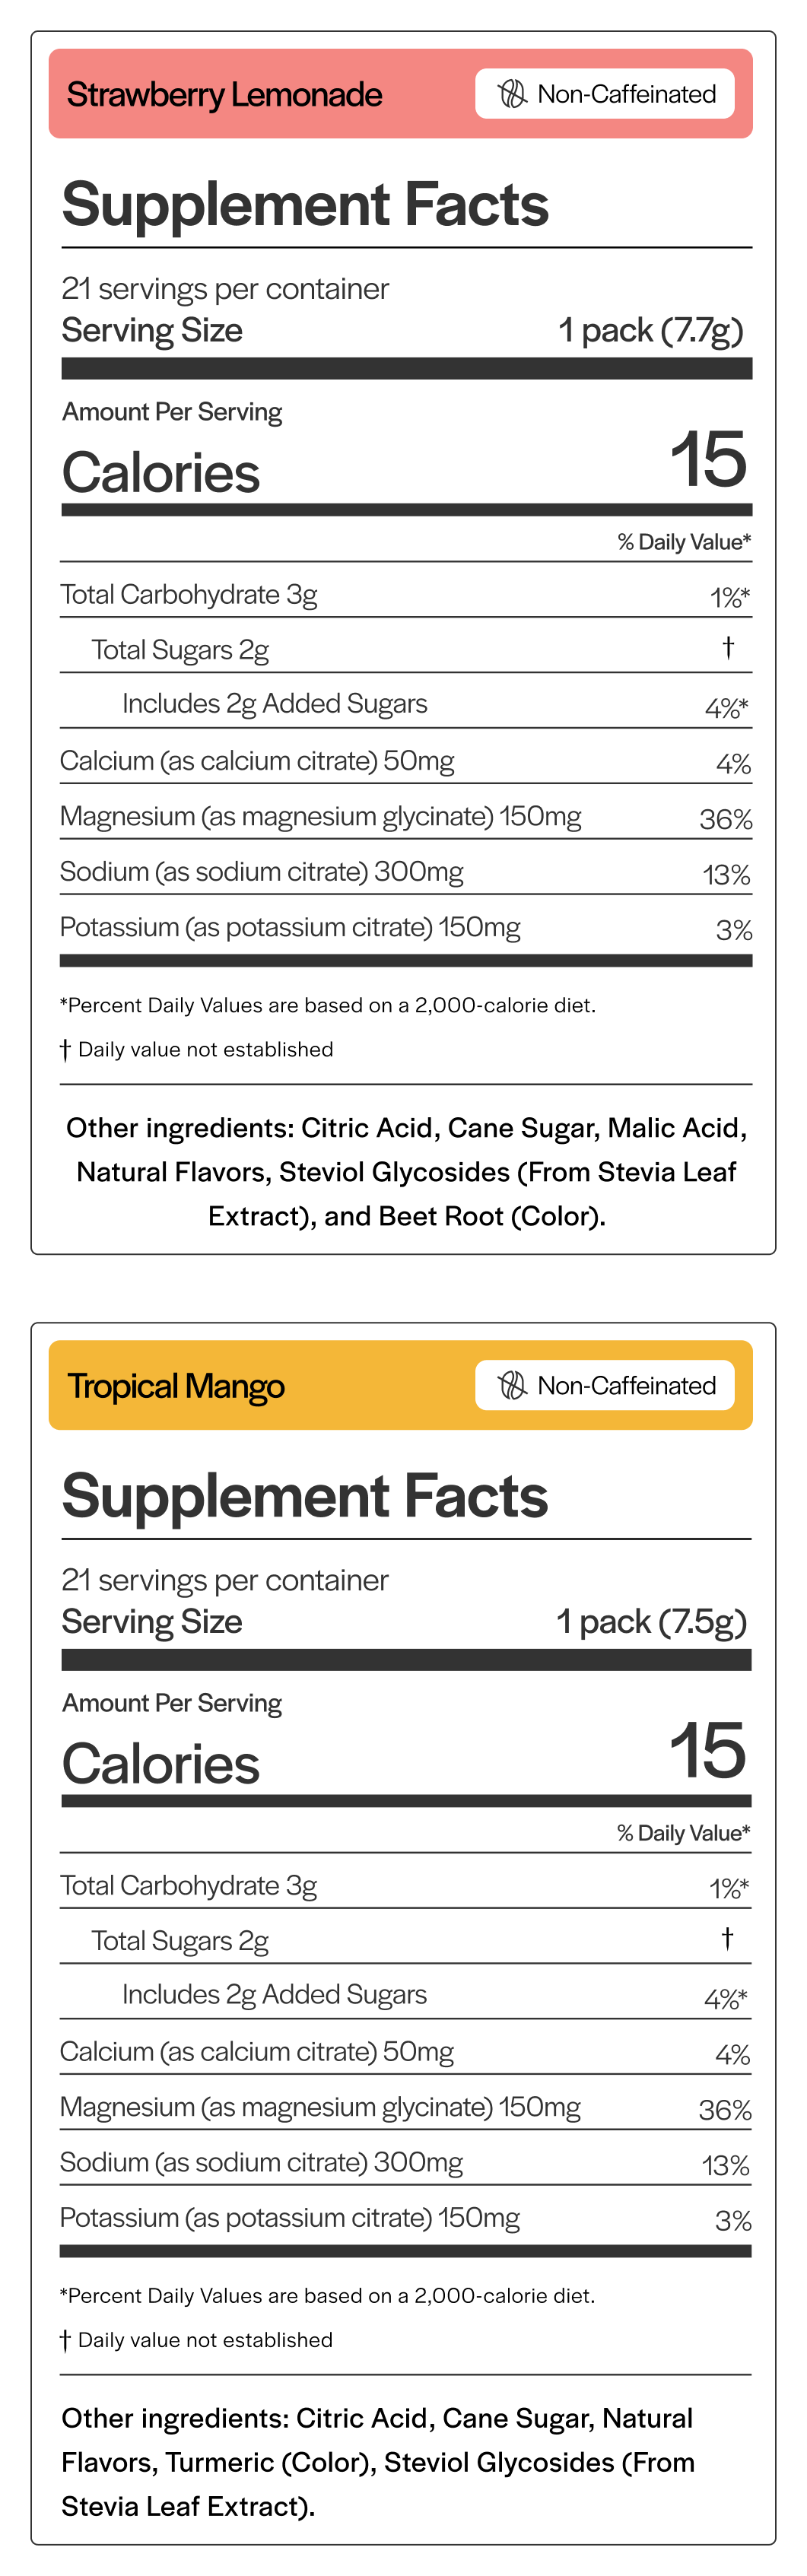This screenshot has height=2576, width=807.
Task: Select the Strawberry Lemonade Non-Caffeinated badge
Action: point(605,94)
